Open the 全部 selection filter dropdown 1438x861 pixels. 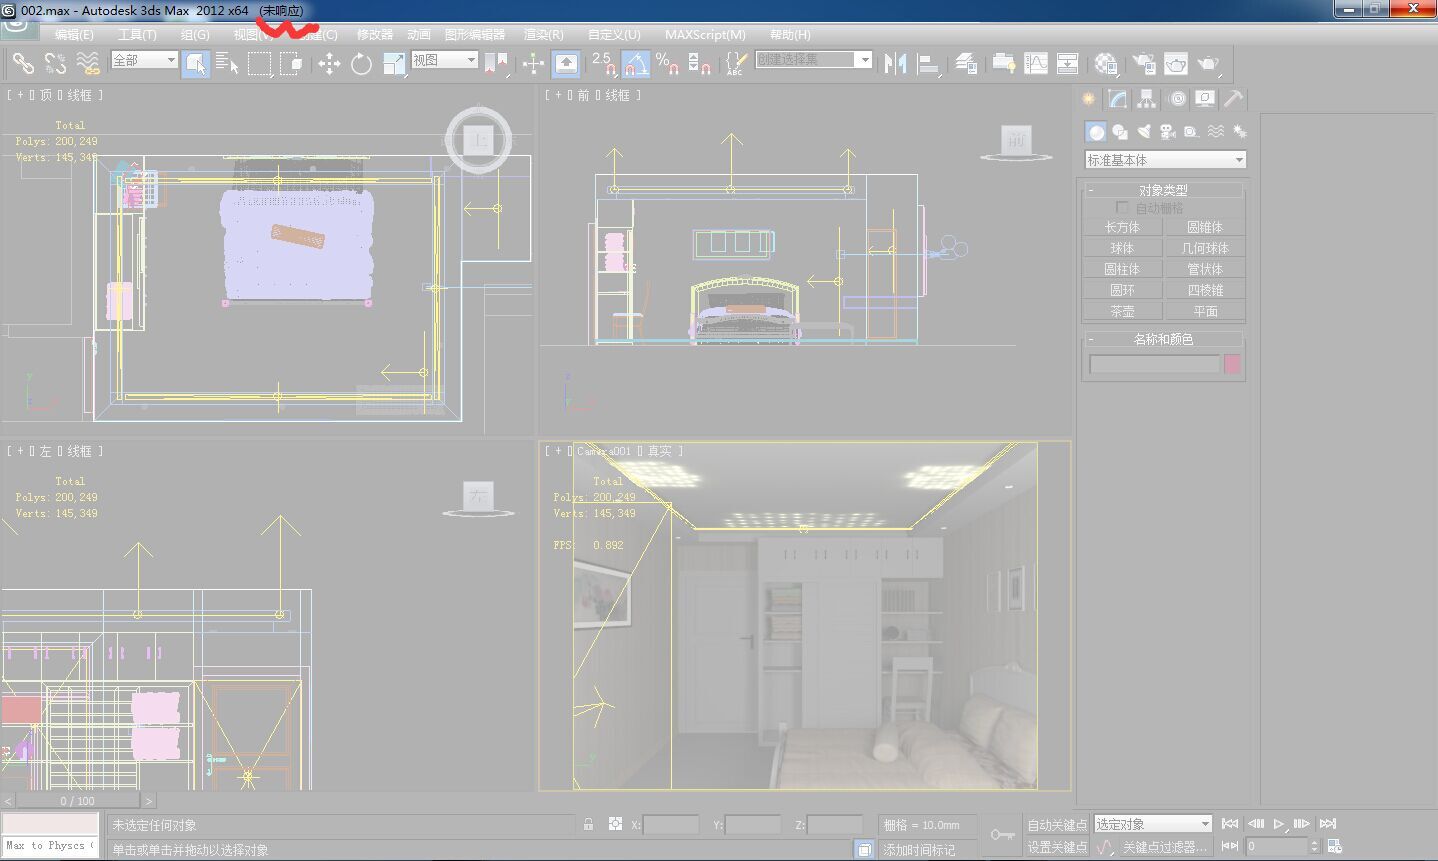coord(144,61)
